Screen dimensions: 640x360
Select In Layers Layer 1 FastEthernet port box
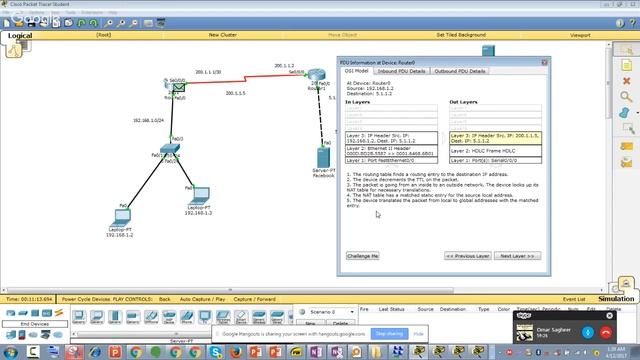[x=391, y=161]
